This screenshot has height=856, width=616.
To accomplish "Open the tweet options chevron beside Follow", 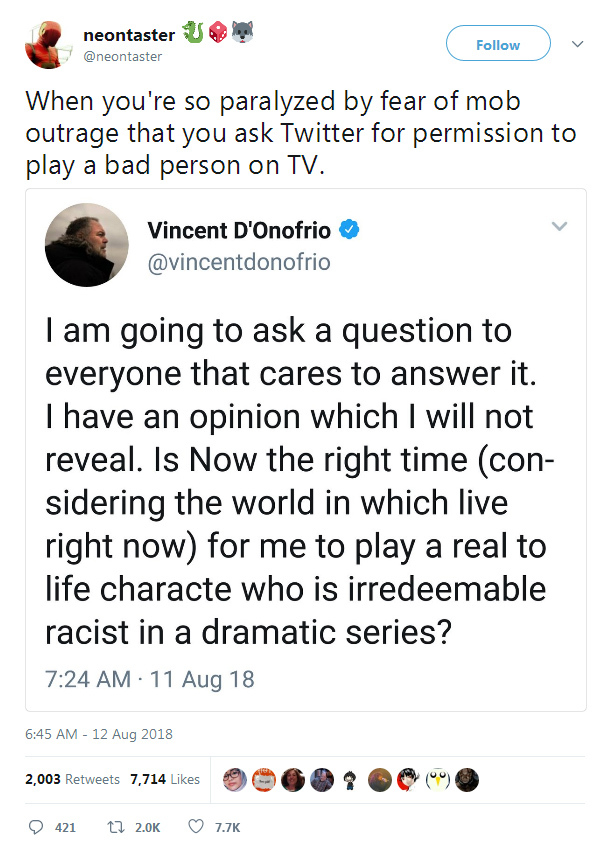I will pos(577,44).
